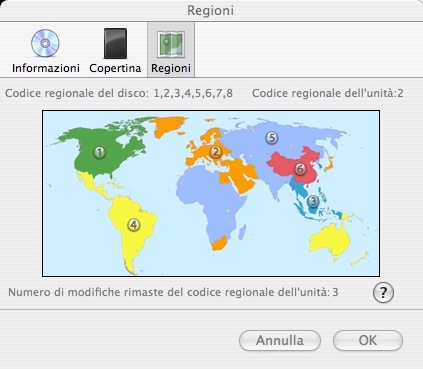Click the Regioni window title
The width and height of the screenshot is (423, 369).
point(210,10)
